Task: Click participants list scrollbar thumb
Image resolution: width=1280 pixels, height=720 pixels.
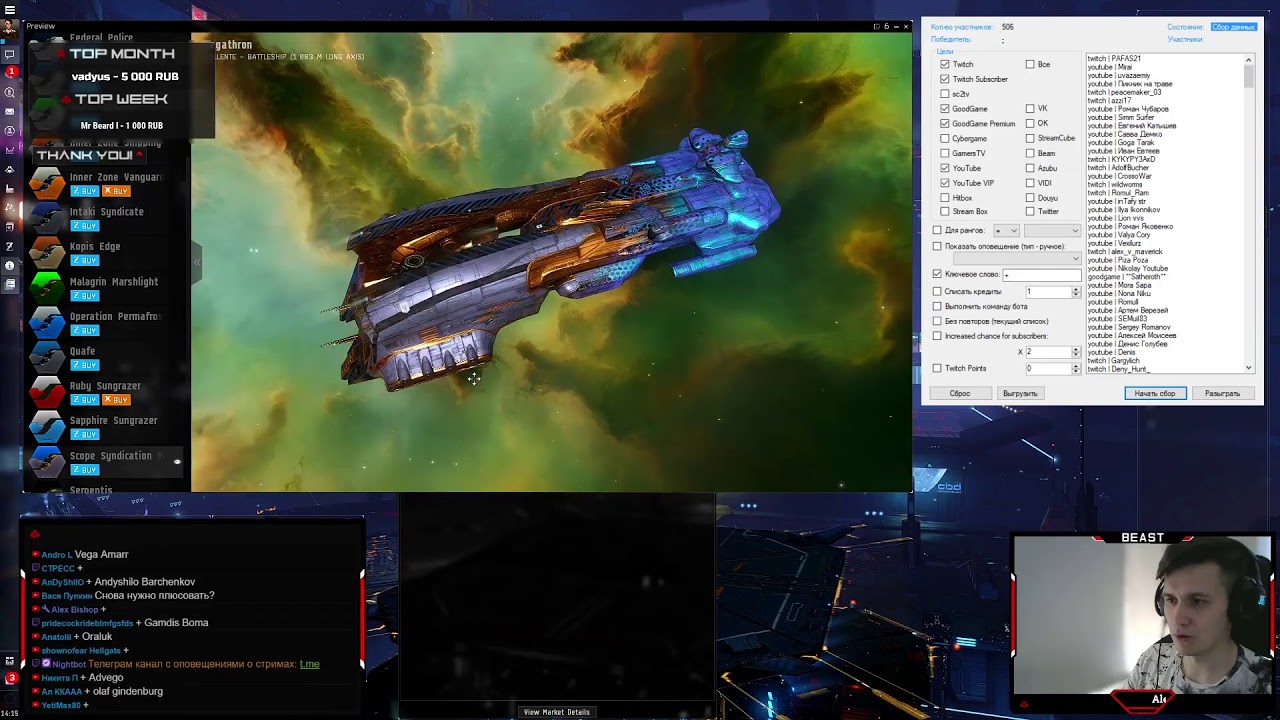Action: [x=1249, y=75]
